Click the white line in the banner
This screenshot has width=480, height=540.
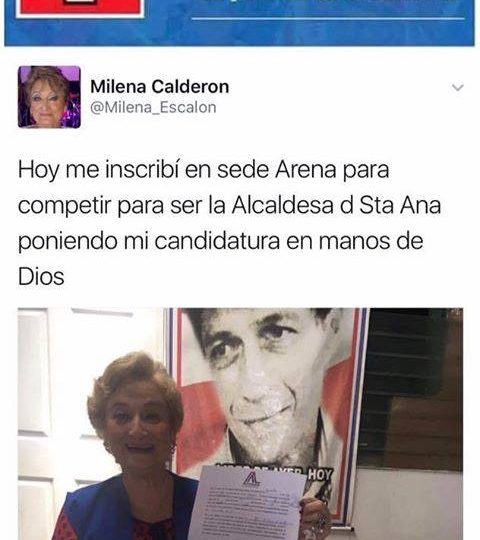[328, 18]
